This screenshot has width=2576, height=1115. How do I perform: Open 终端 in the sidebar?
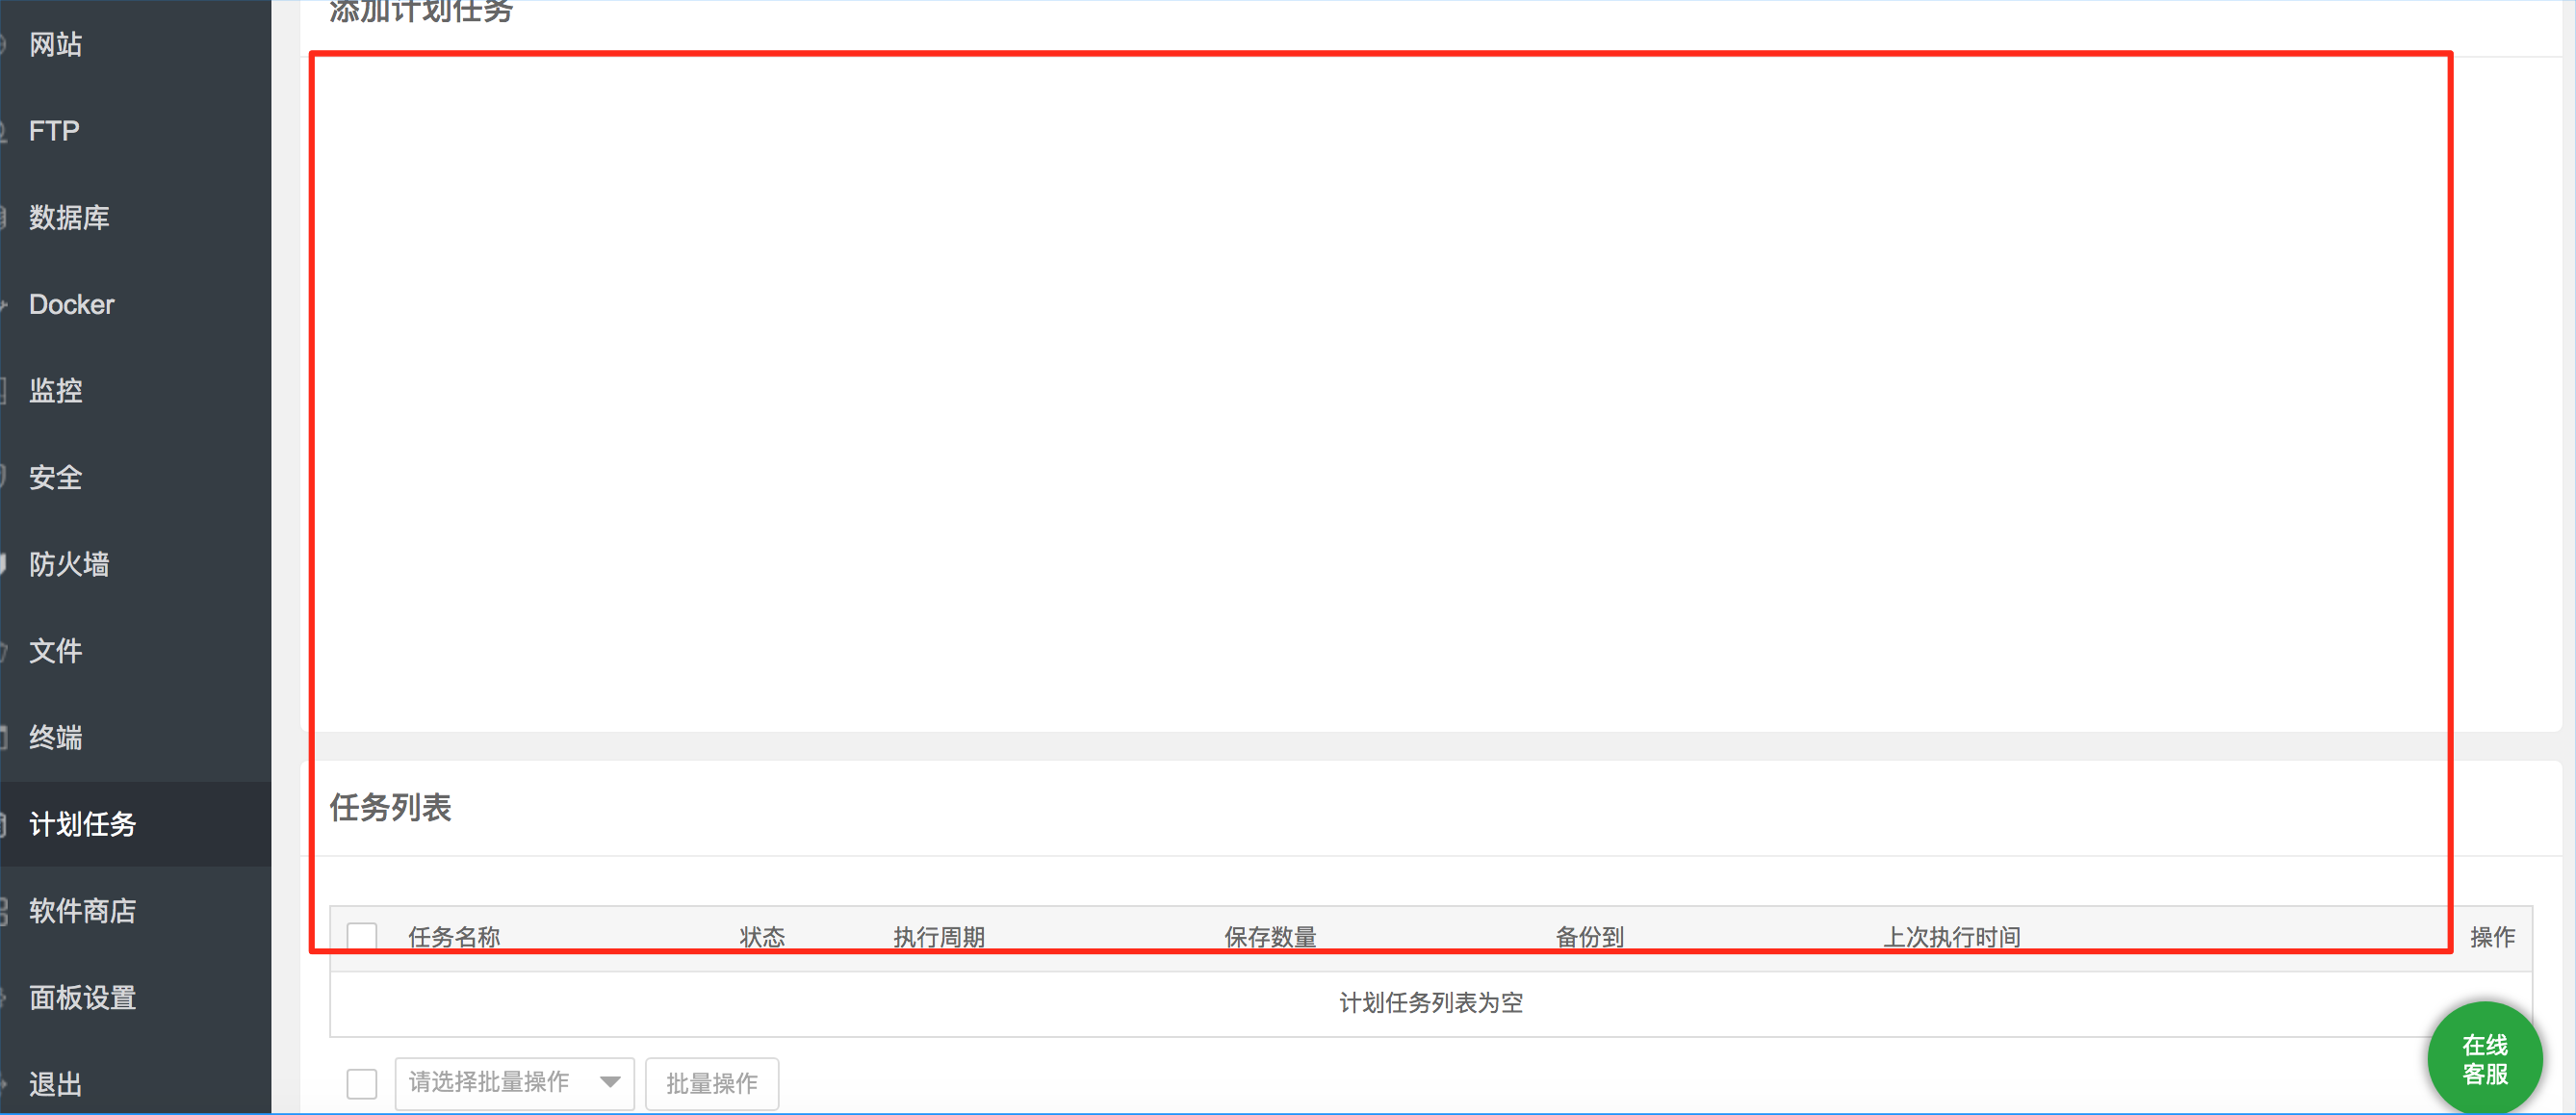56,737
